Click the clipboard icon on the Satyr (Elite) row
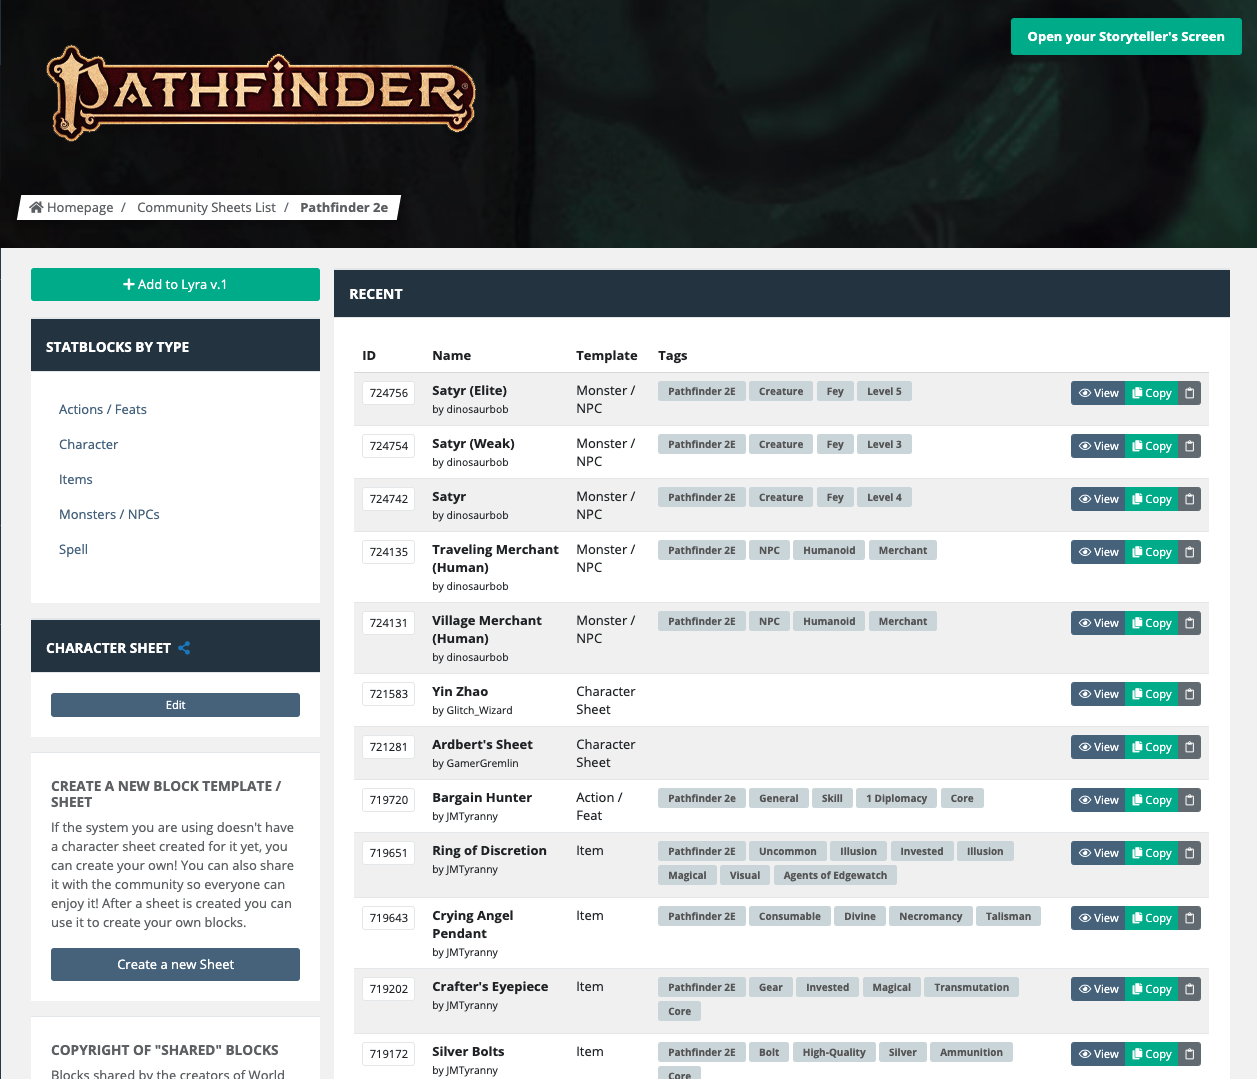Viewport: 1257px width, 1079px height. click(x=1189, y=393)
